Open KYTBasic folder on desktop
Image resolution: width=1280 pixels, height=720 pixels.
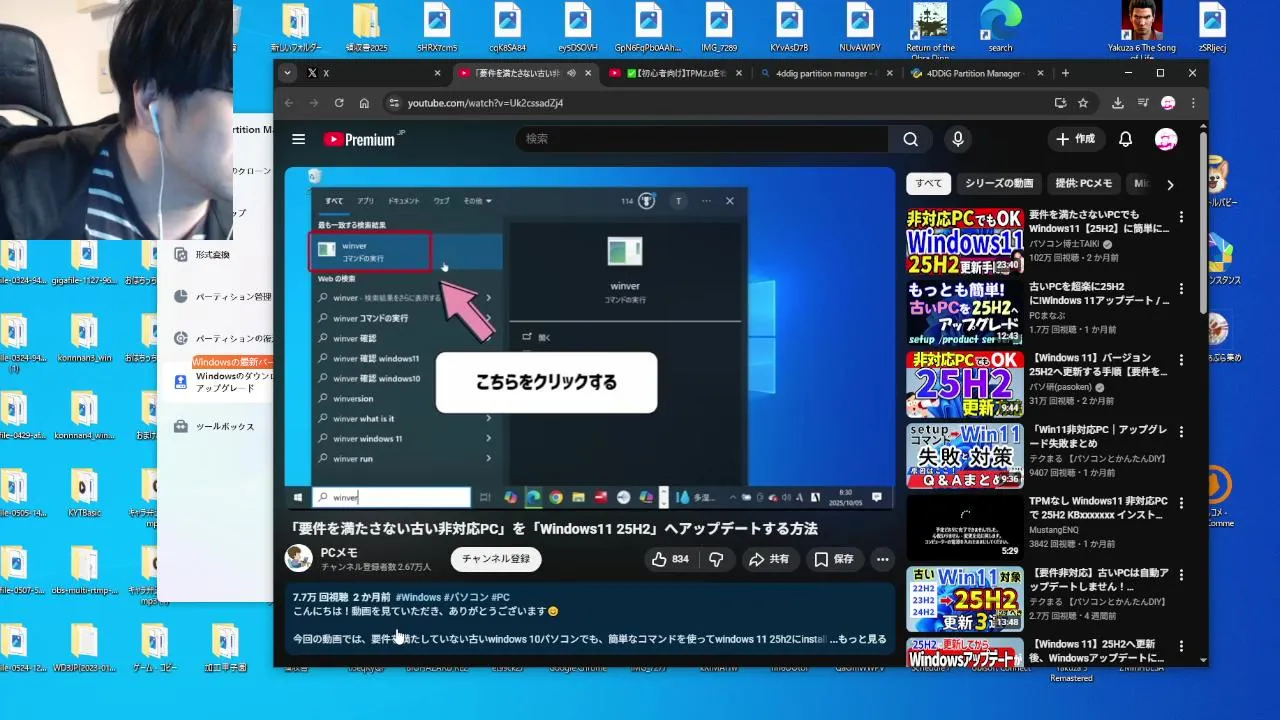[84, 493]
